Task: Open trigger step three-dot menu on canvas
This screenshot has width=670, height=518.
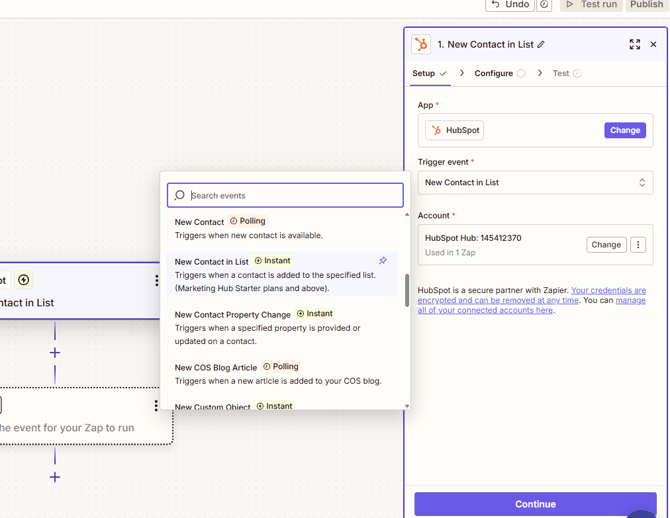Action: pyautogui.click(x=157, y=280)
